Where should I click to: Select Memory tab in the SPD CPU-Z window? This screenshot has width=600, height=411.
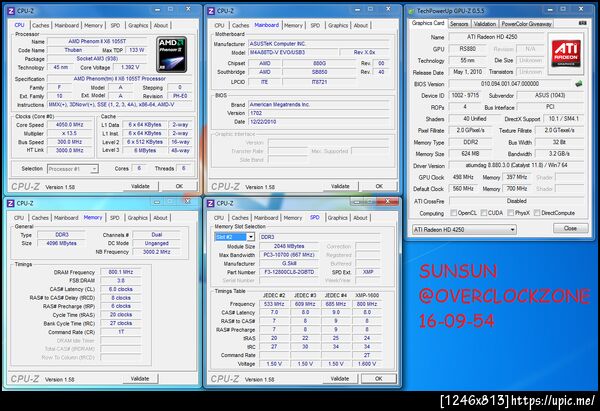pyautogui.click(x=293, y=218)
